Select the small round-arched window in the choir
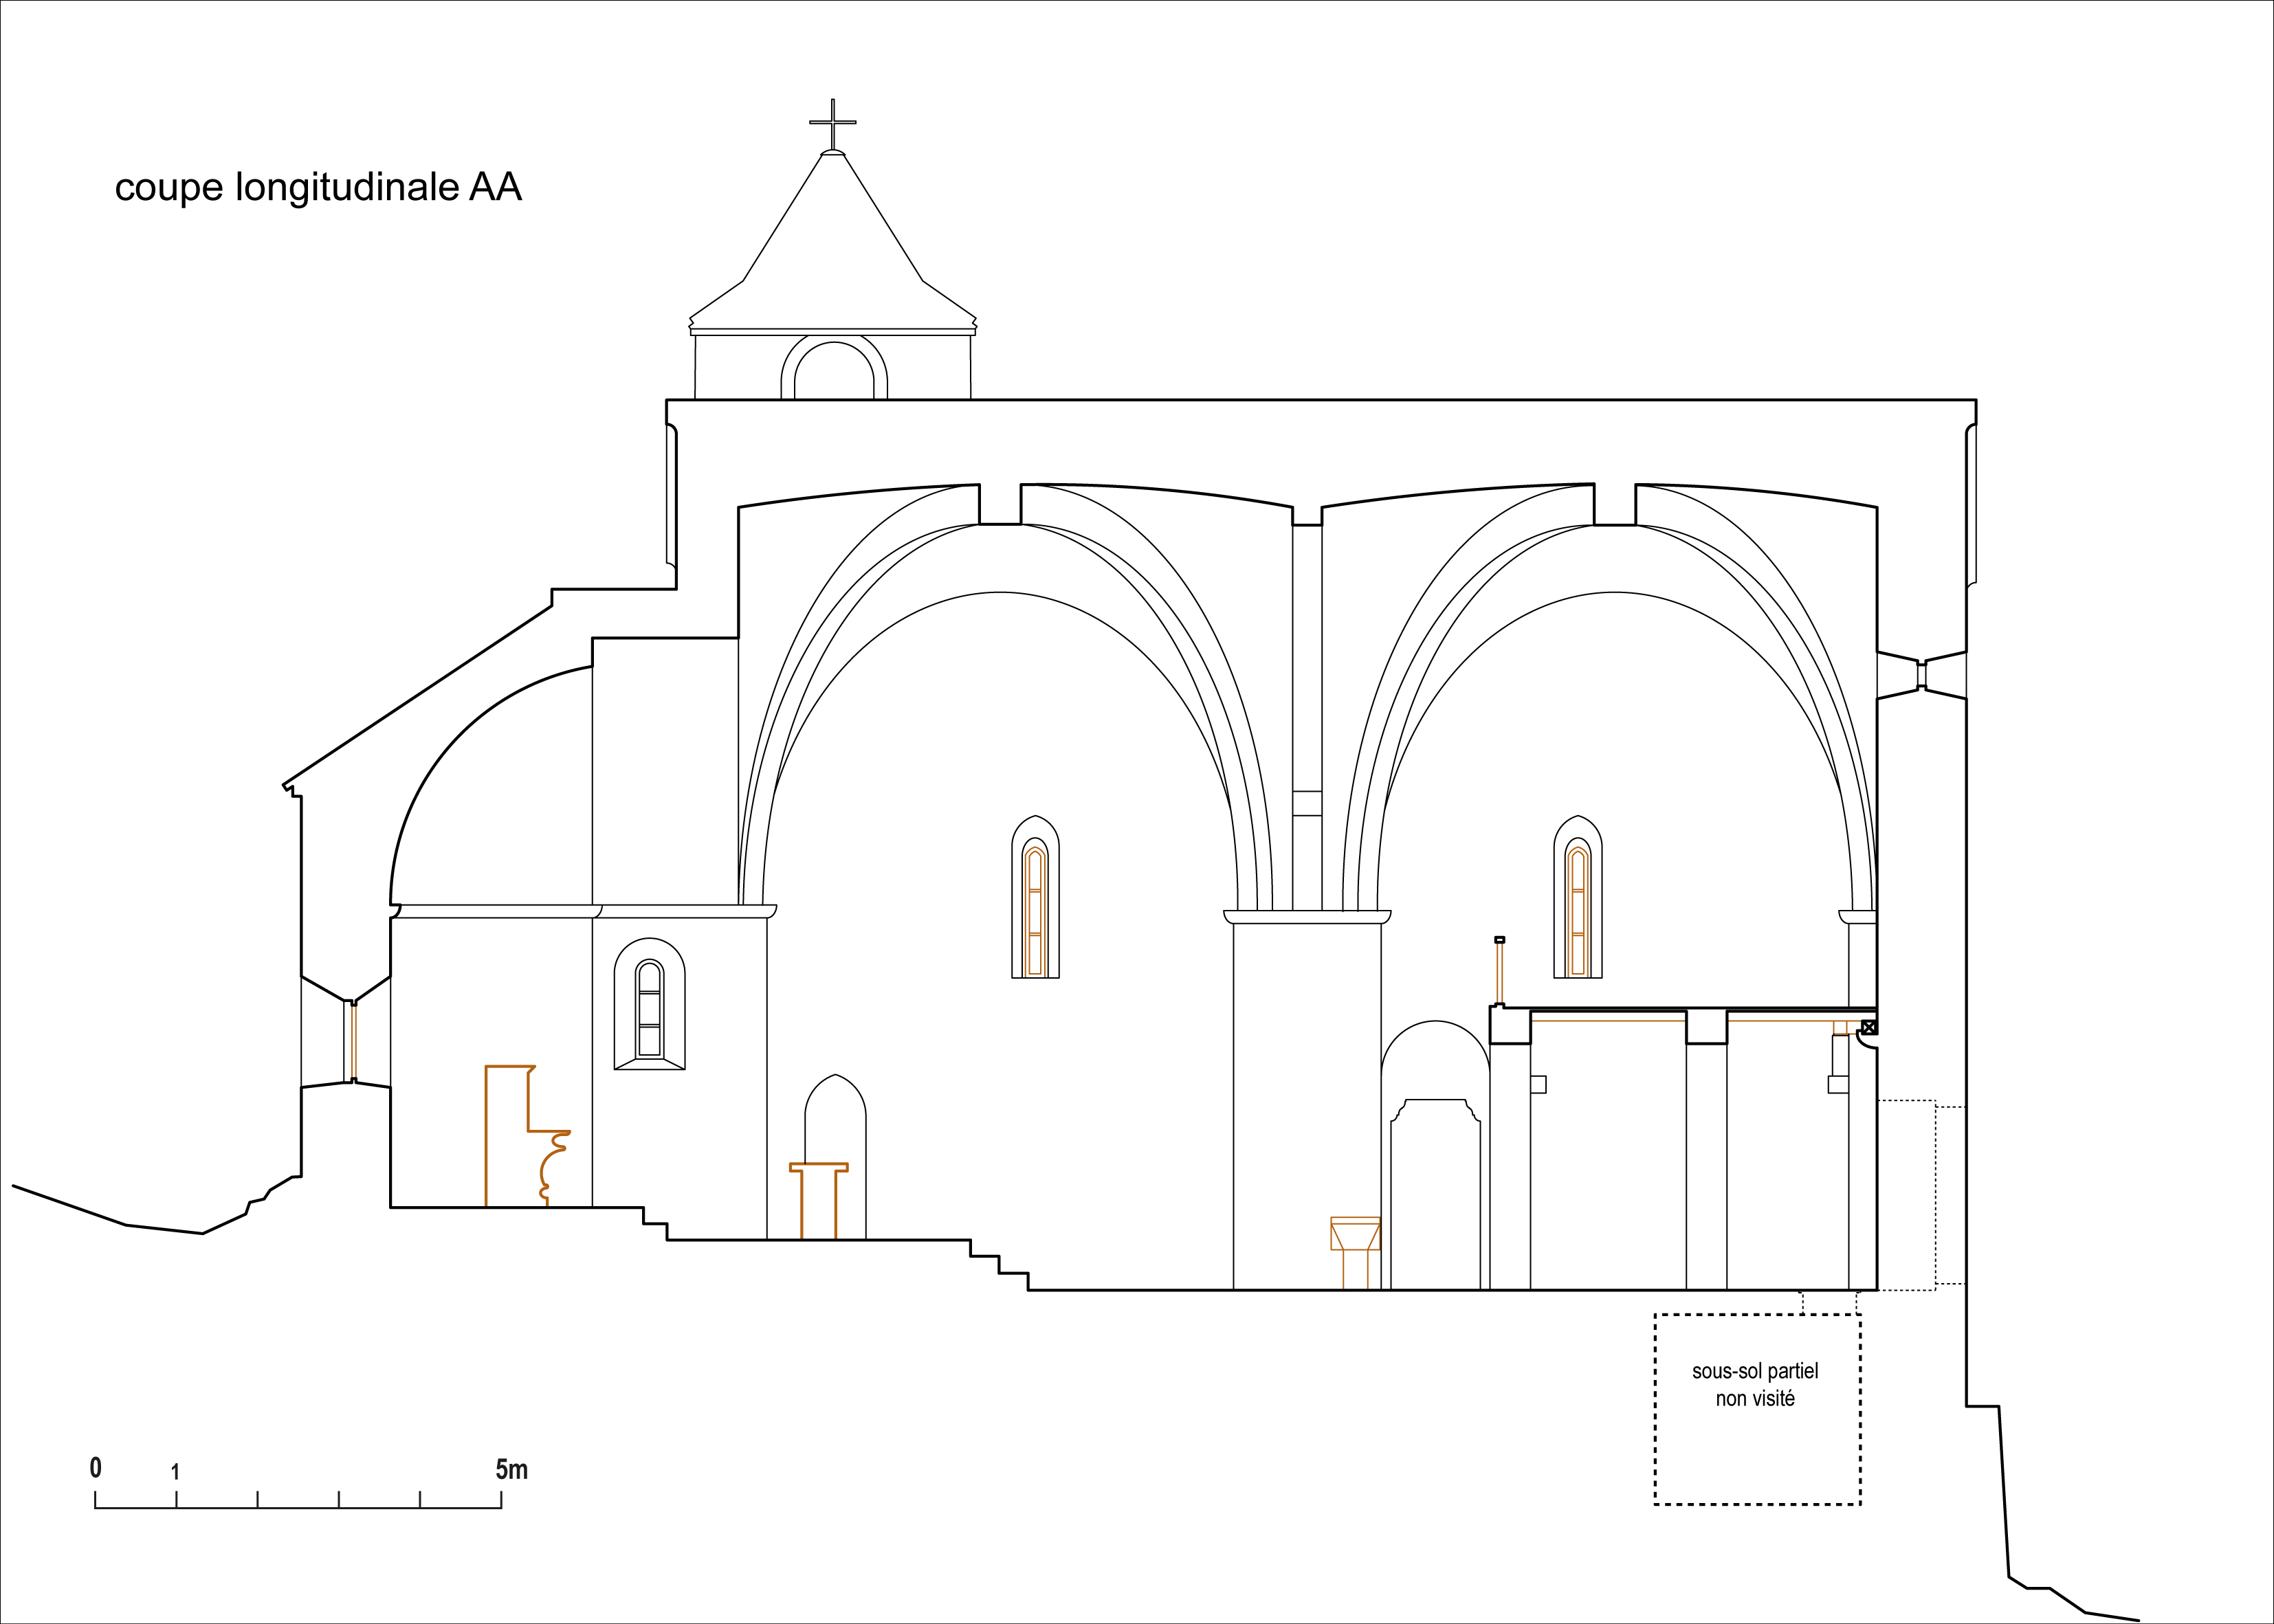Viewport: 2274px width, 1624px height. coord(649,1004)
